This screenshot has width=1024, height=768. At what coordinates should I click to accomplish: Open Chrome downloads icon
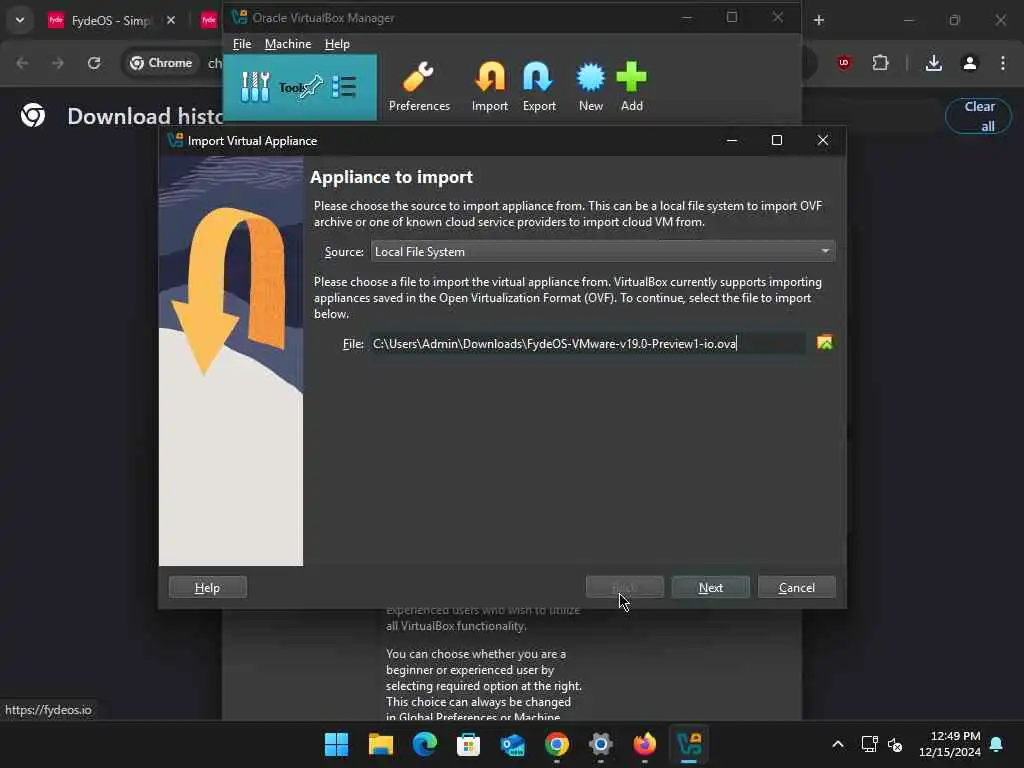(933, 63)
